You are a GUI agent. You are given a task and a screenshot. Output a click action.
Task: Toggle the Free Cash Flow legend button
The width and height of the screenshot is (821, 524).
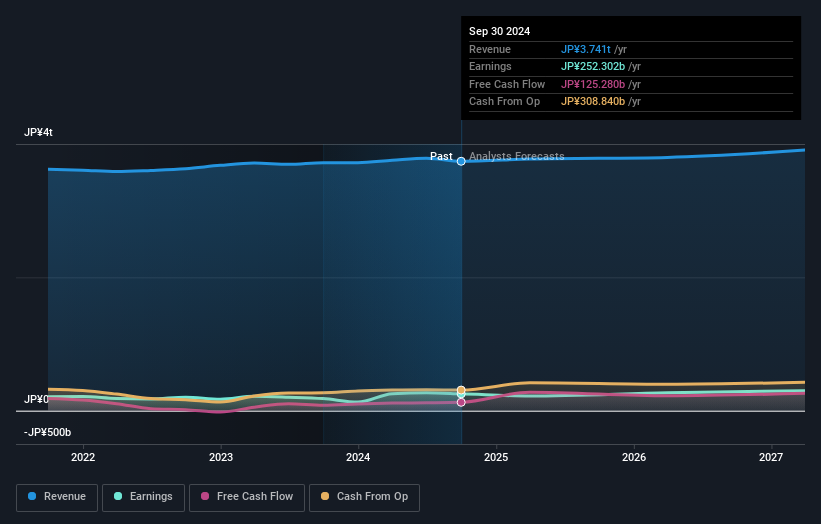click(x=247, y=497)
